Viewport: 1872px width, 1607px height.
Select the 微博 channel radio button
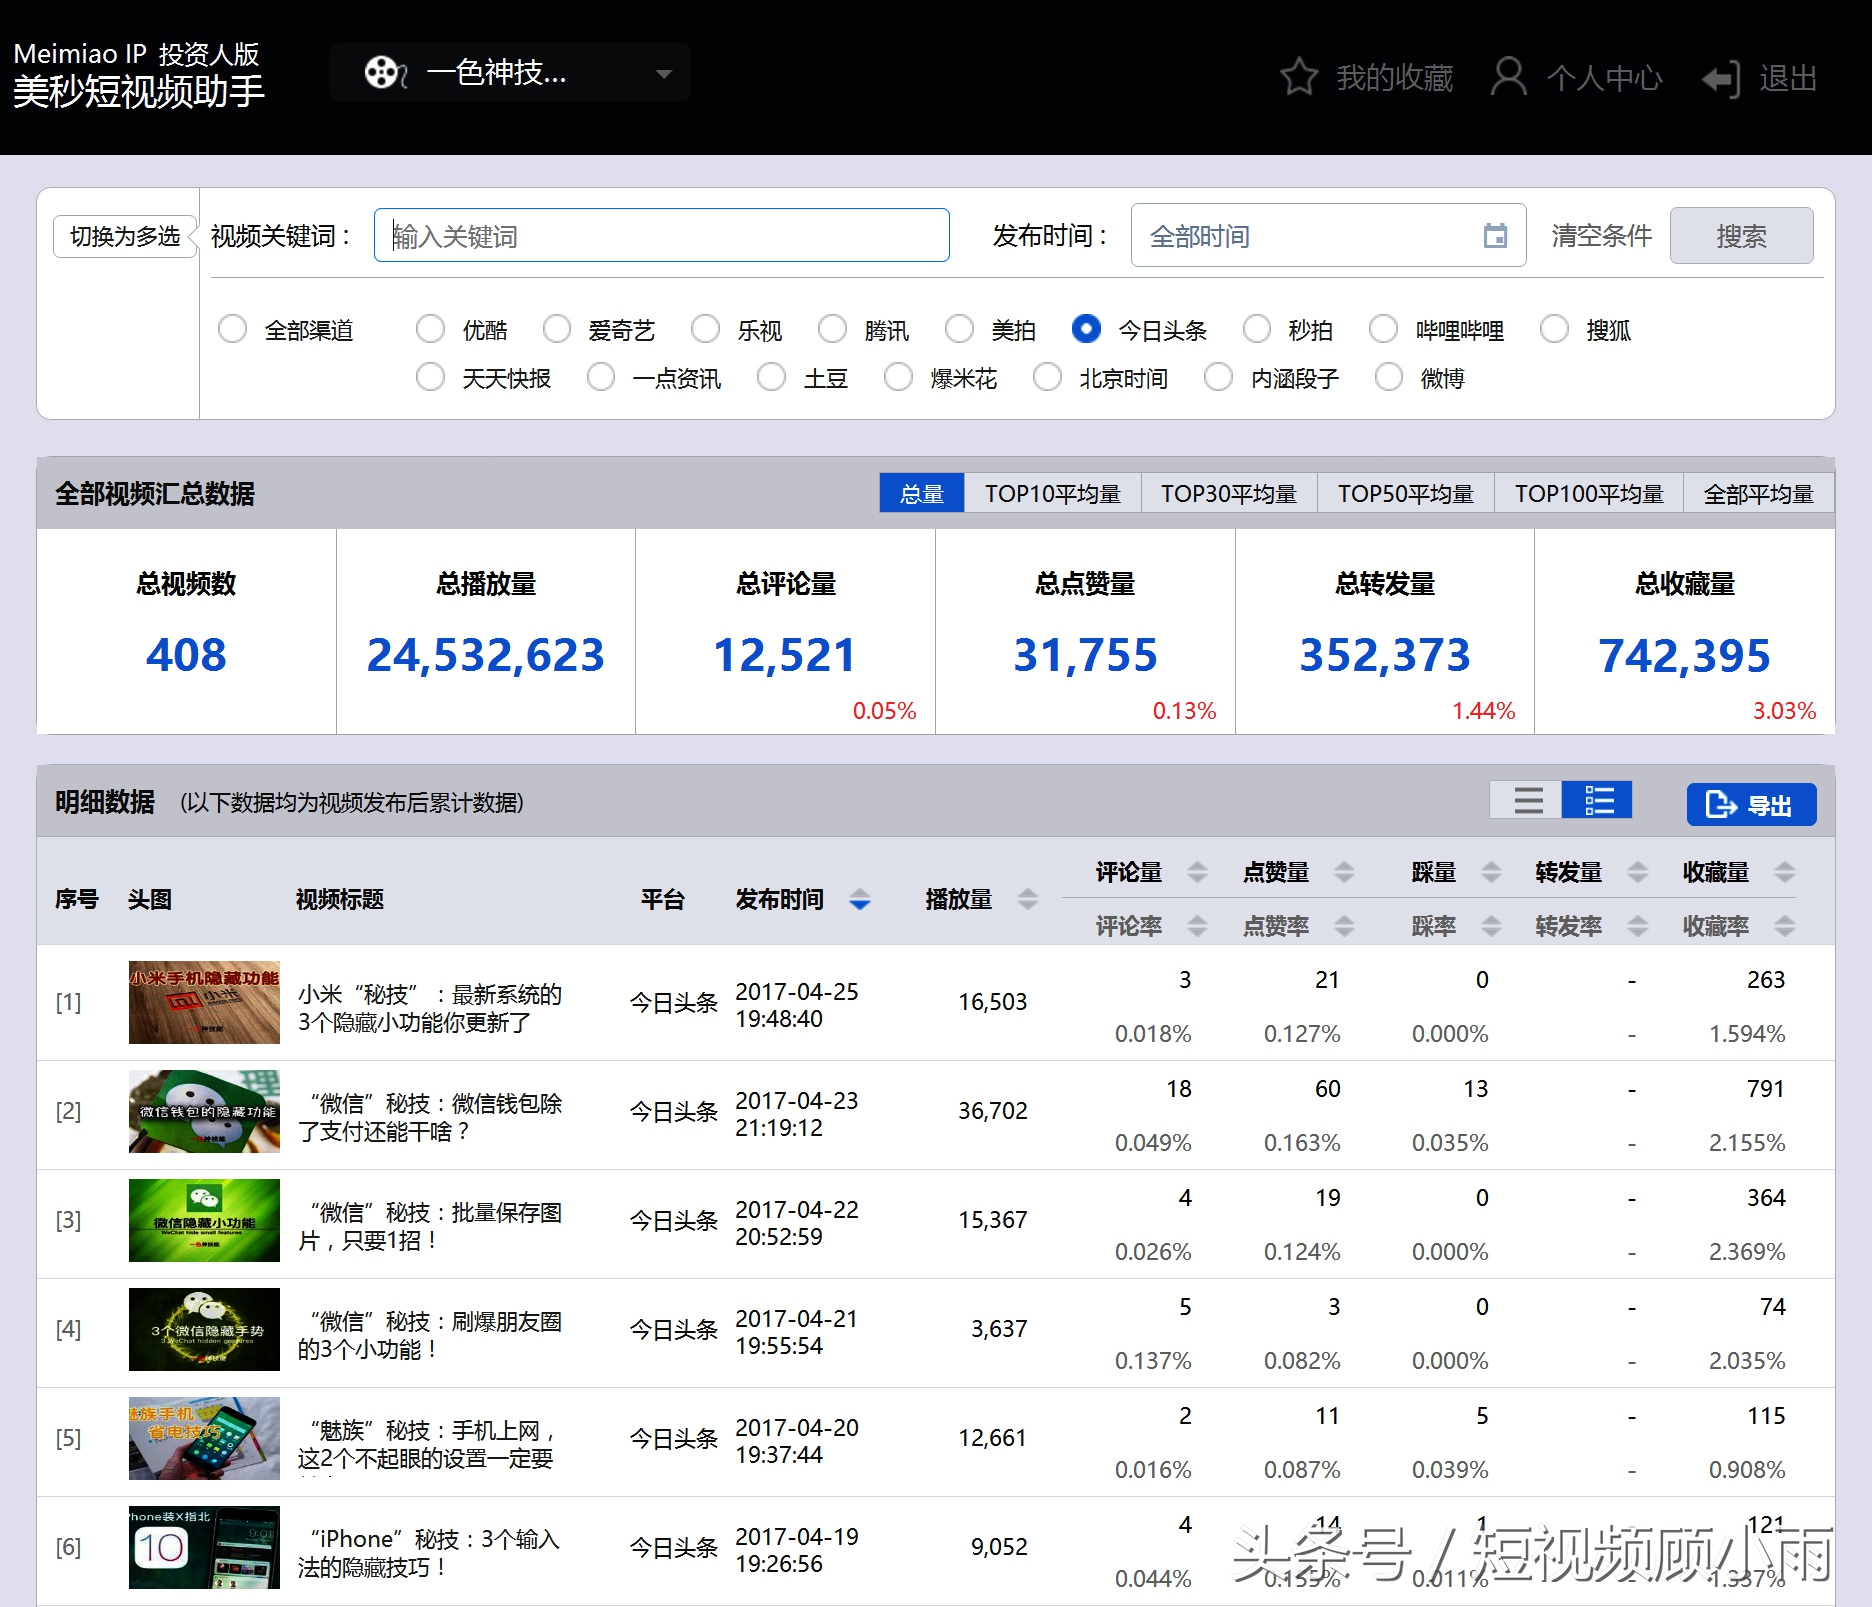(x=1390, y=377)
